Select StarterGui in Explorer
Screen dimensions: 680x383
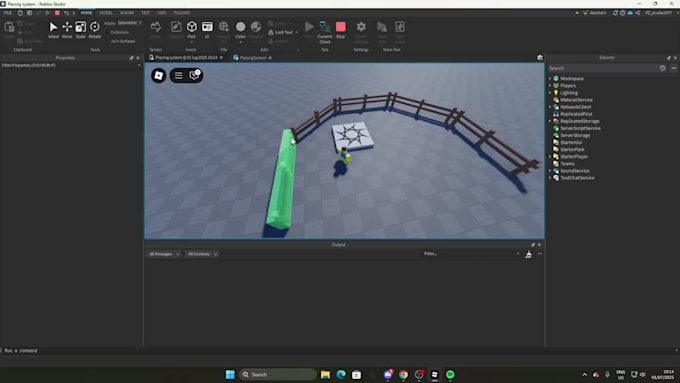(571, 142)
